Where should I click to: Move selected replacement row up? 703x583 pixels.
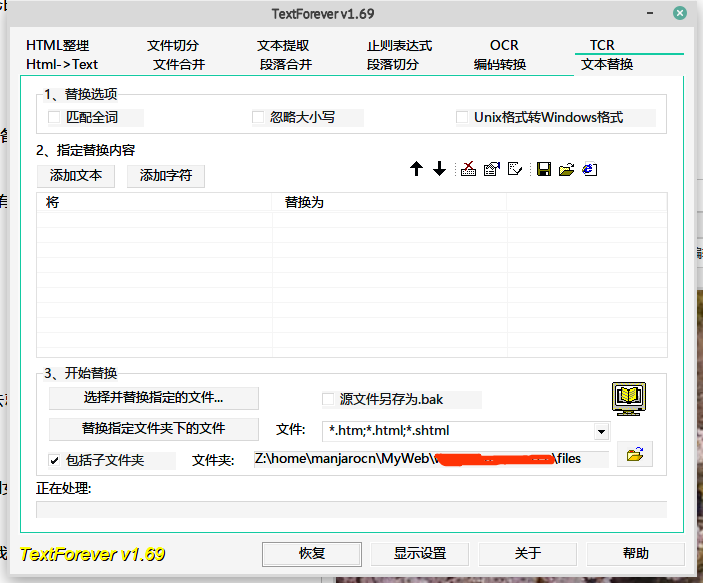[416, 169]
